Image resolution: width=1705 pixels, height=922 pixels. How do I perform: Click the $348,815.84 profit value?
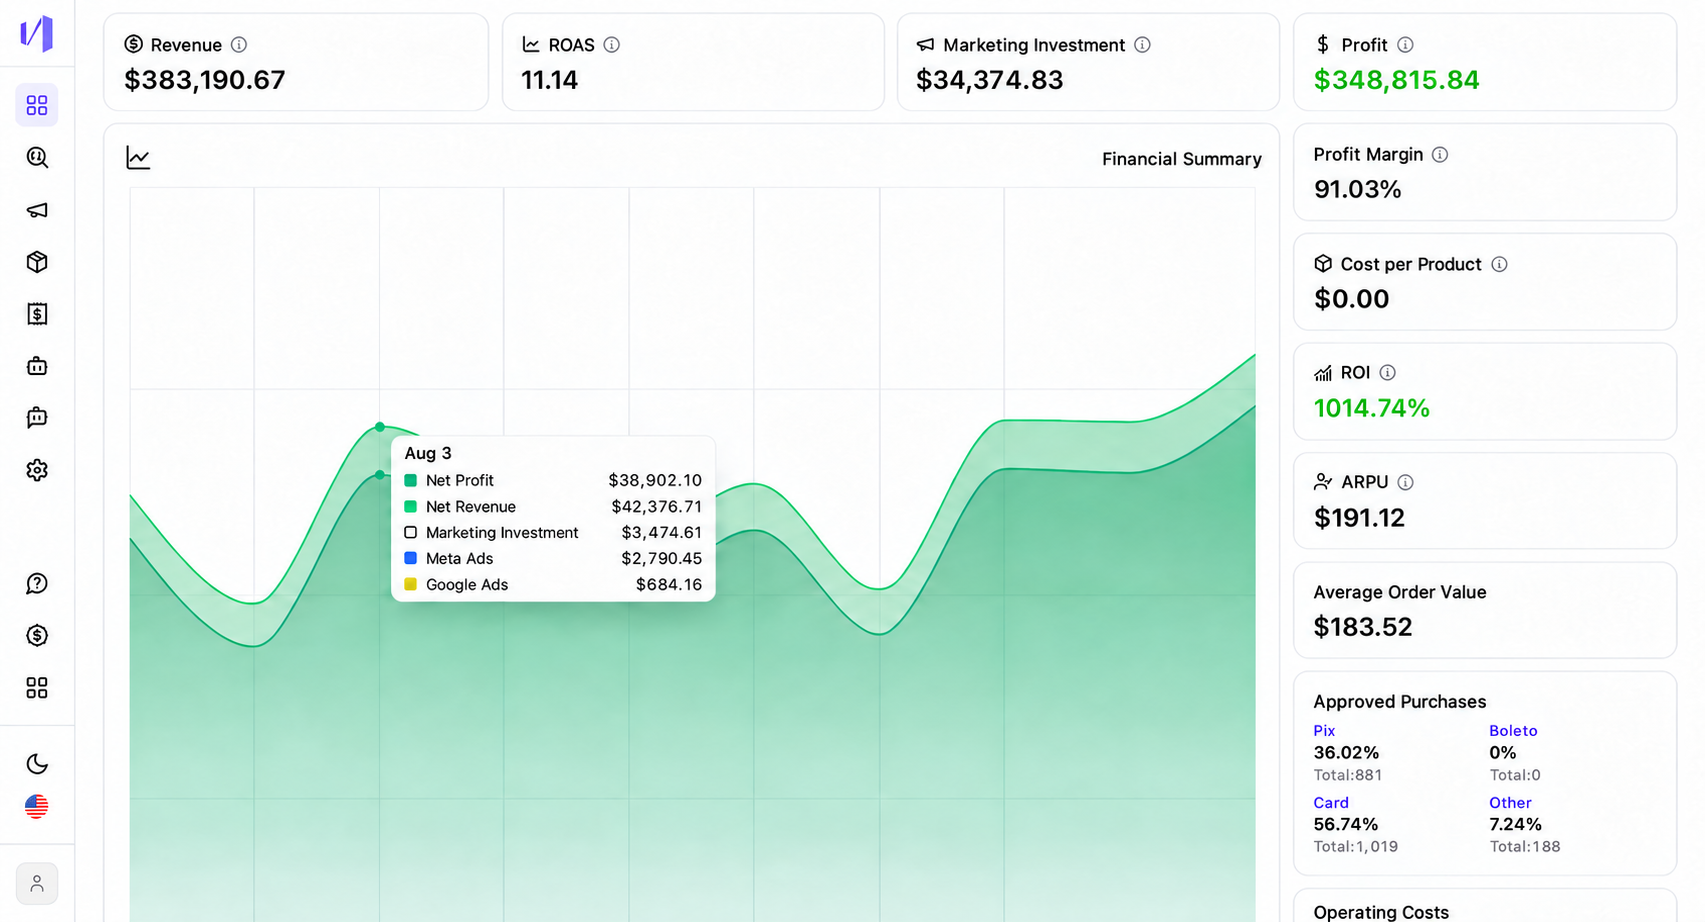pos(1397,80)
